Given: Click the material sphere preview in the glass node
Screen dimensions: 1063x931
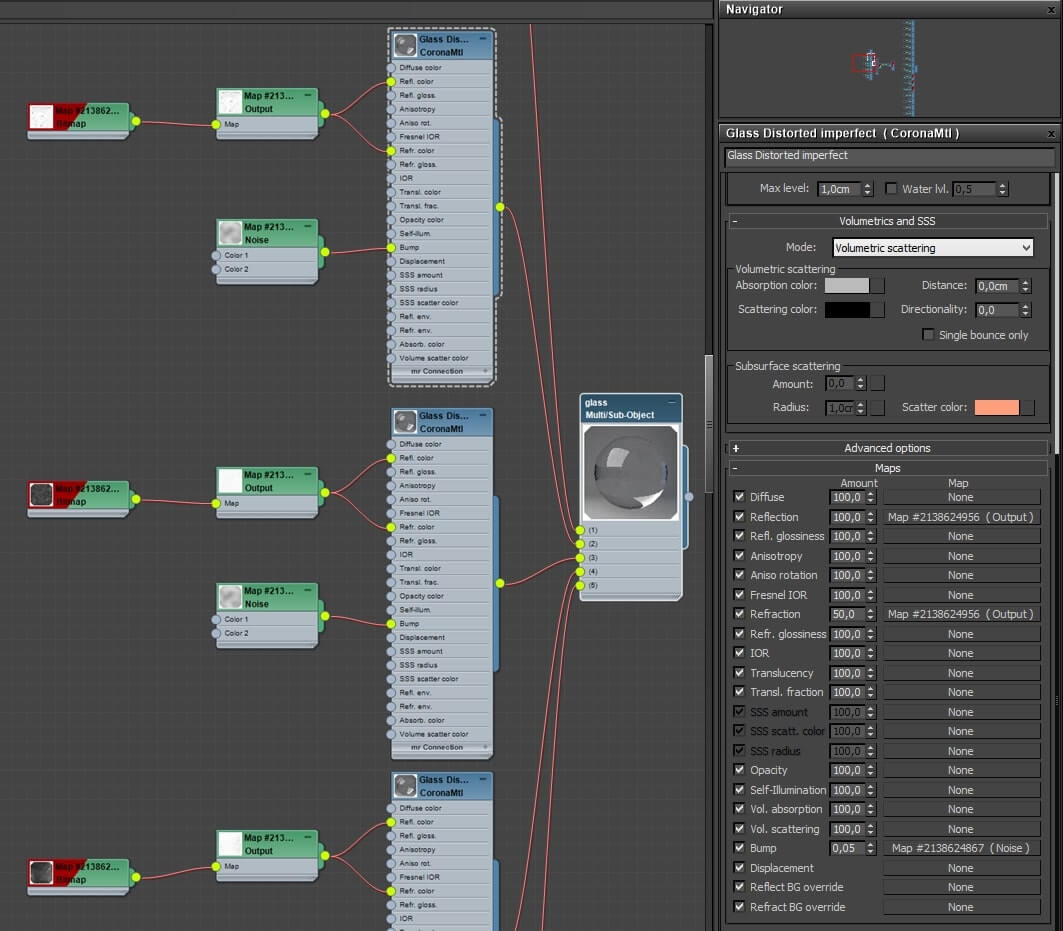Looking at the screenshot, I should point(630,470).
